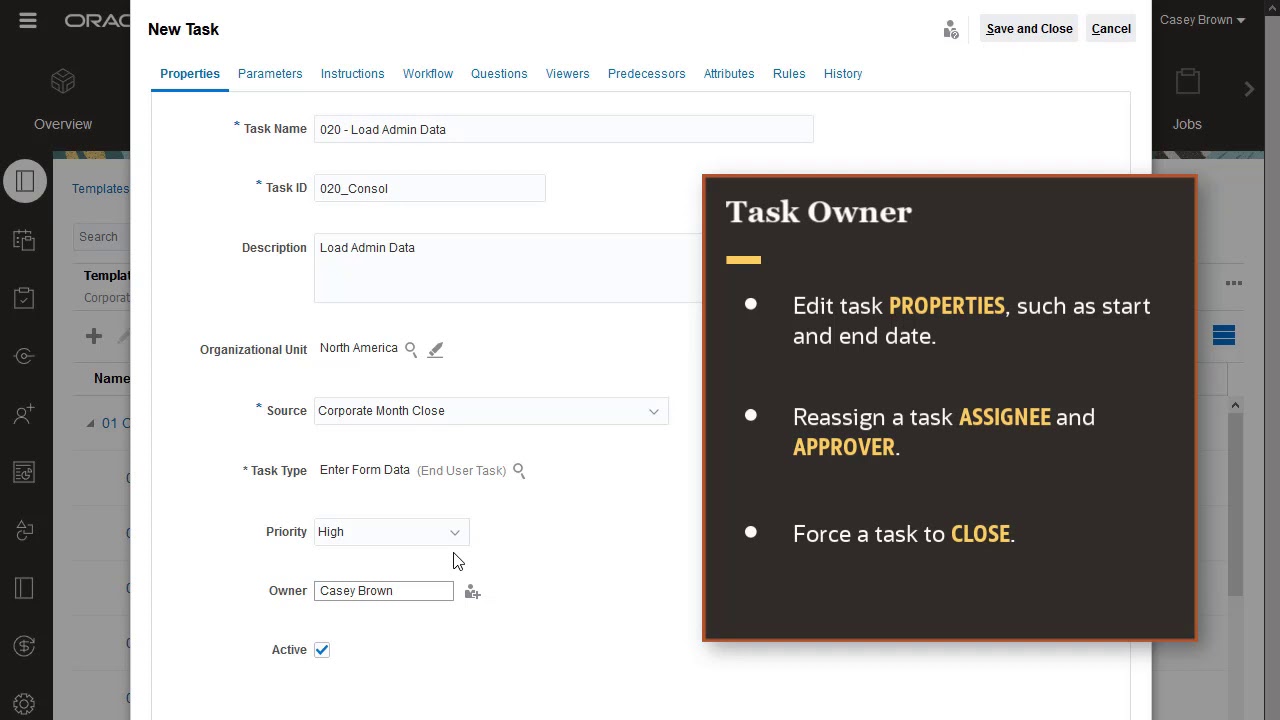The width and height of the screenshot is (1280, 720).
Task: Click into the Task Name field
Action: (x=564, y=129)
